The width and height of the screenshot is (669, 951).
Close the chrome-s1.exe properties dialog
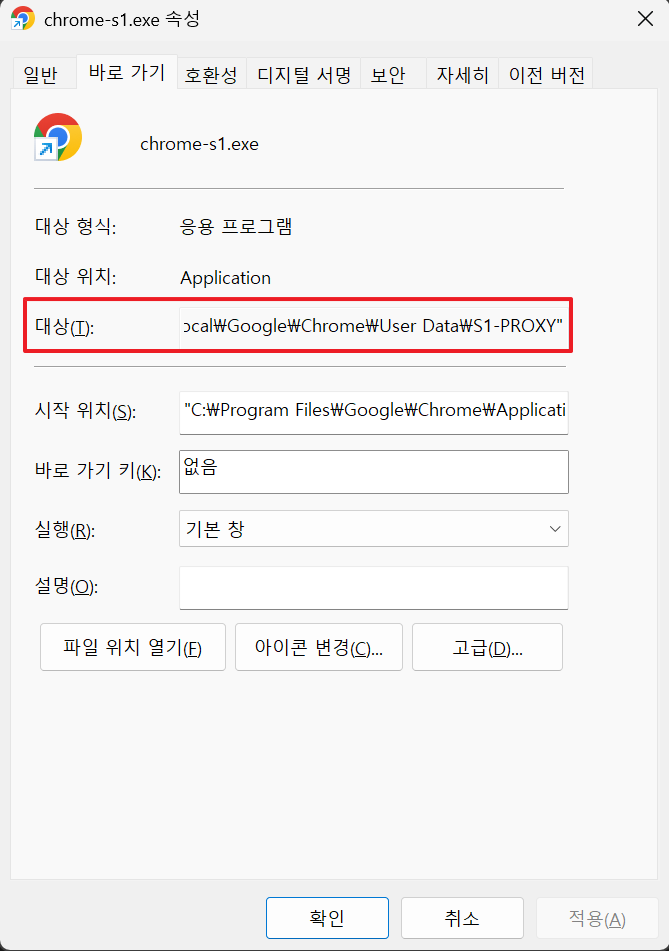646,19
